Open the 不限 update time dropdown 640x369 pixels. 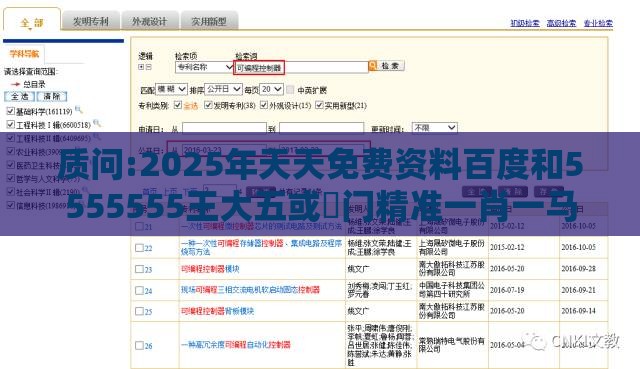pos(434,128)
